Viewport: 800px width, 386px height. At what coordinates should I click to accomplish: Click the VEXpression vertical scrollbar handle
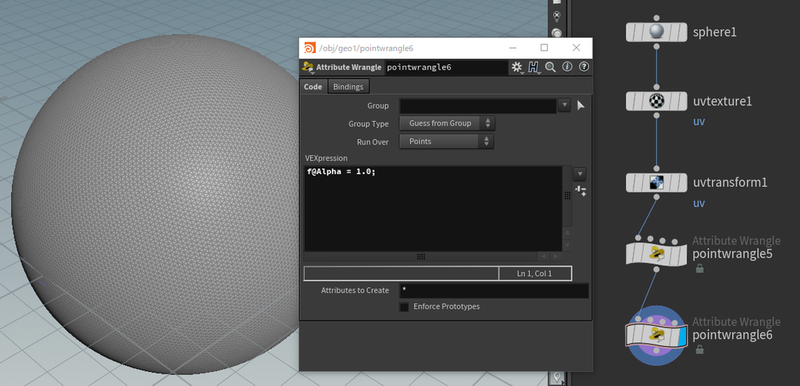(567, 196)
